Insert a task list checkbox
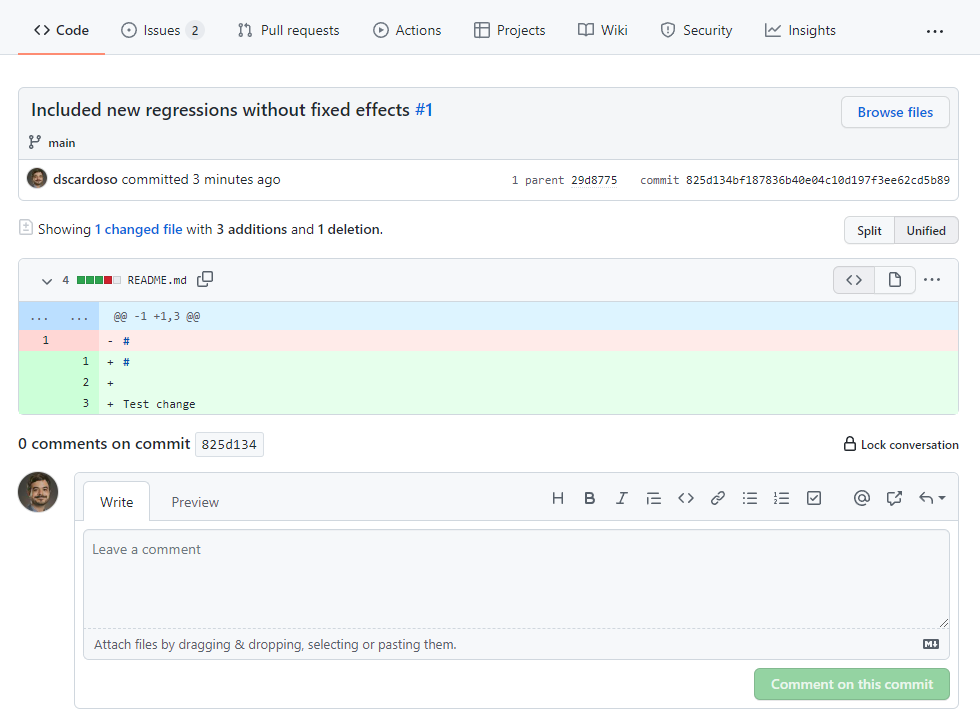This screenshot has width=980, height=722. pos(813,498)
